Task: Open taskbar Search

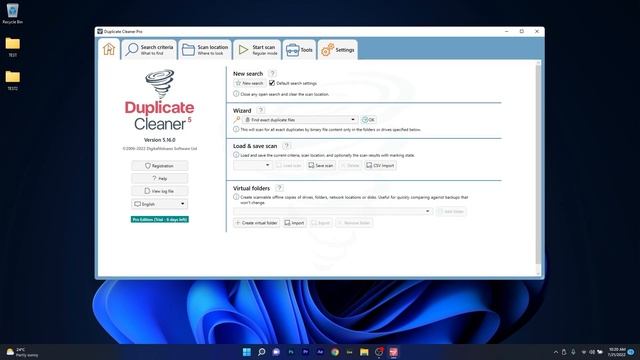Action: pos(261,352)
